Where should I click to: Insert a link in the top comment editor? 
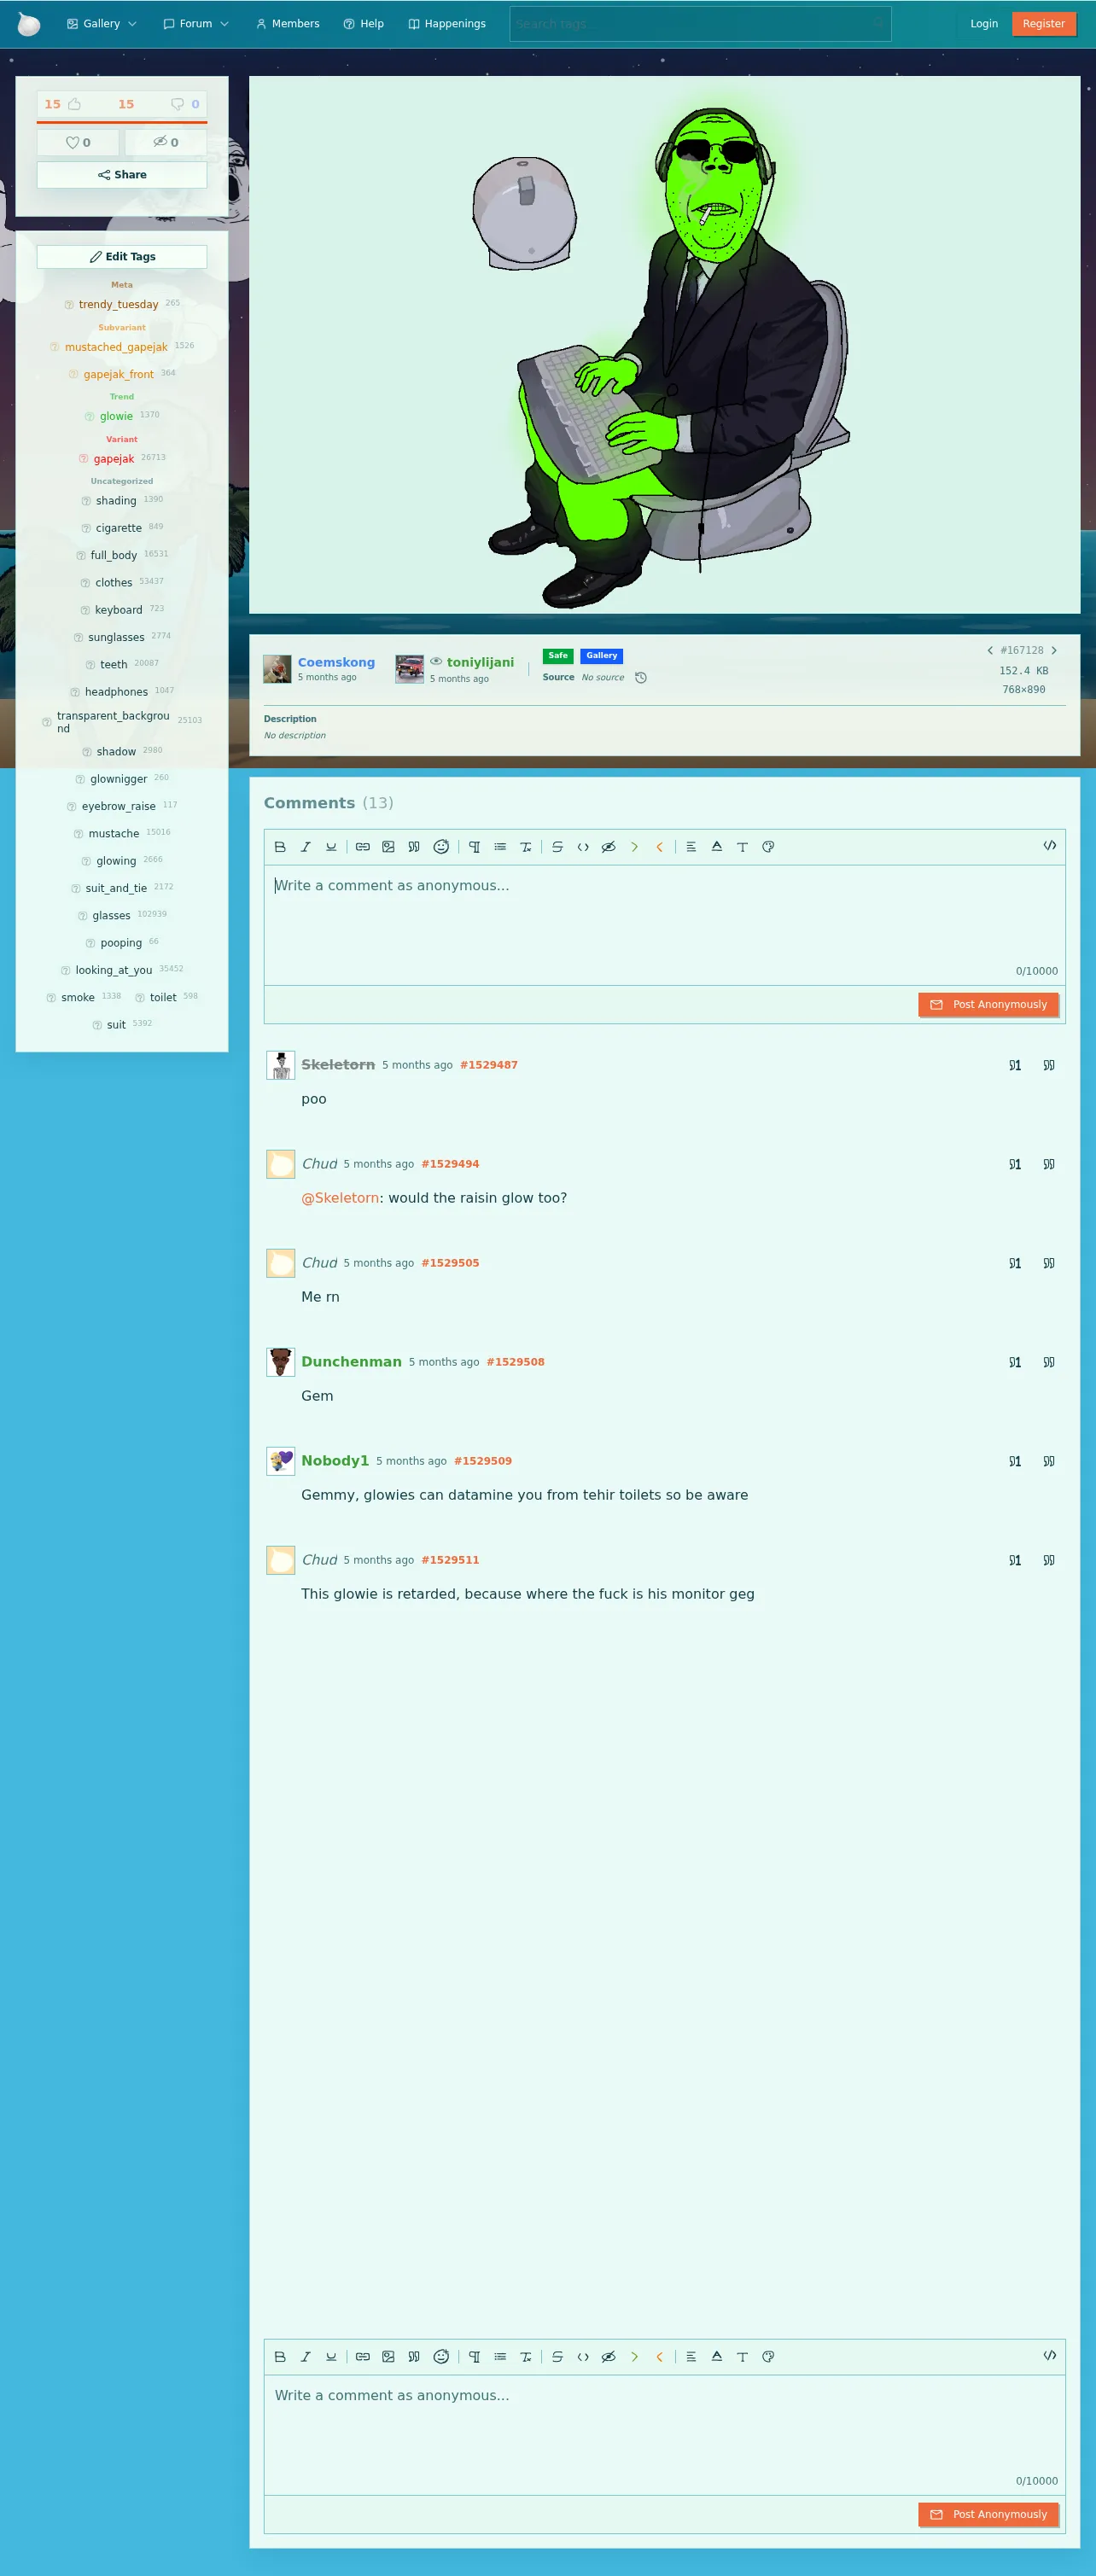tap(363, 847)
